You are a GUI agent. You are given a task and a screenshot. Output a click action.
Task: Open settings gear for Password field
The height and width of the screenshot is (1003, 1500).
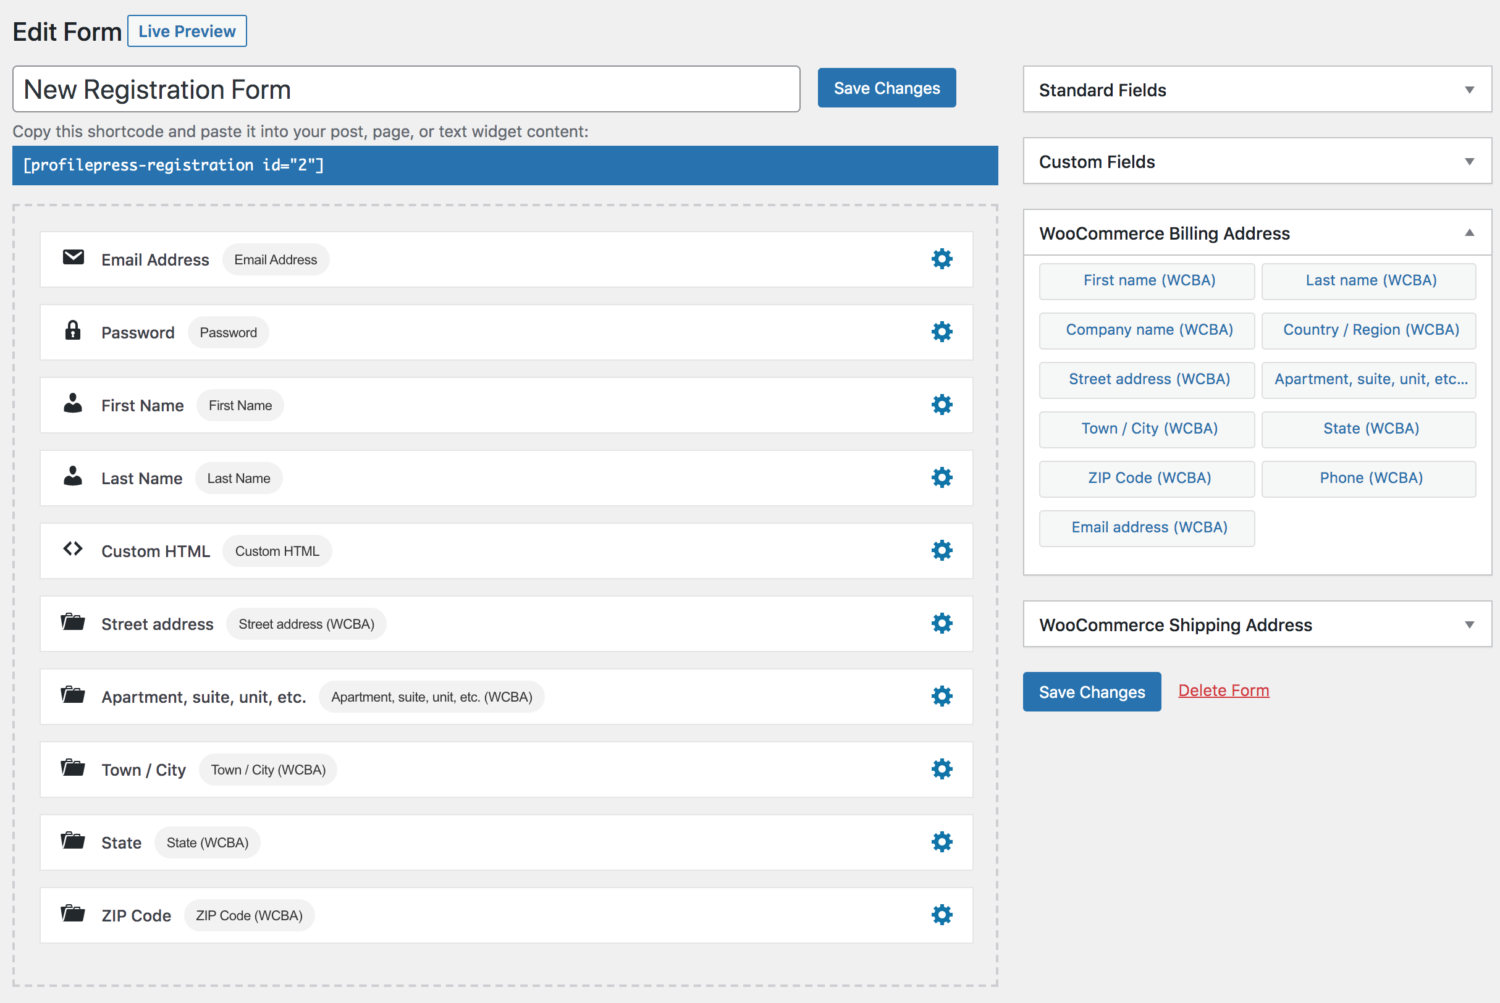coord(942,332)
